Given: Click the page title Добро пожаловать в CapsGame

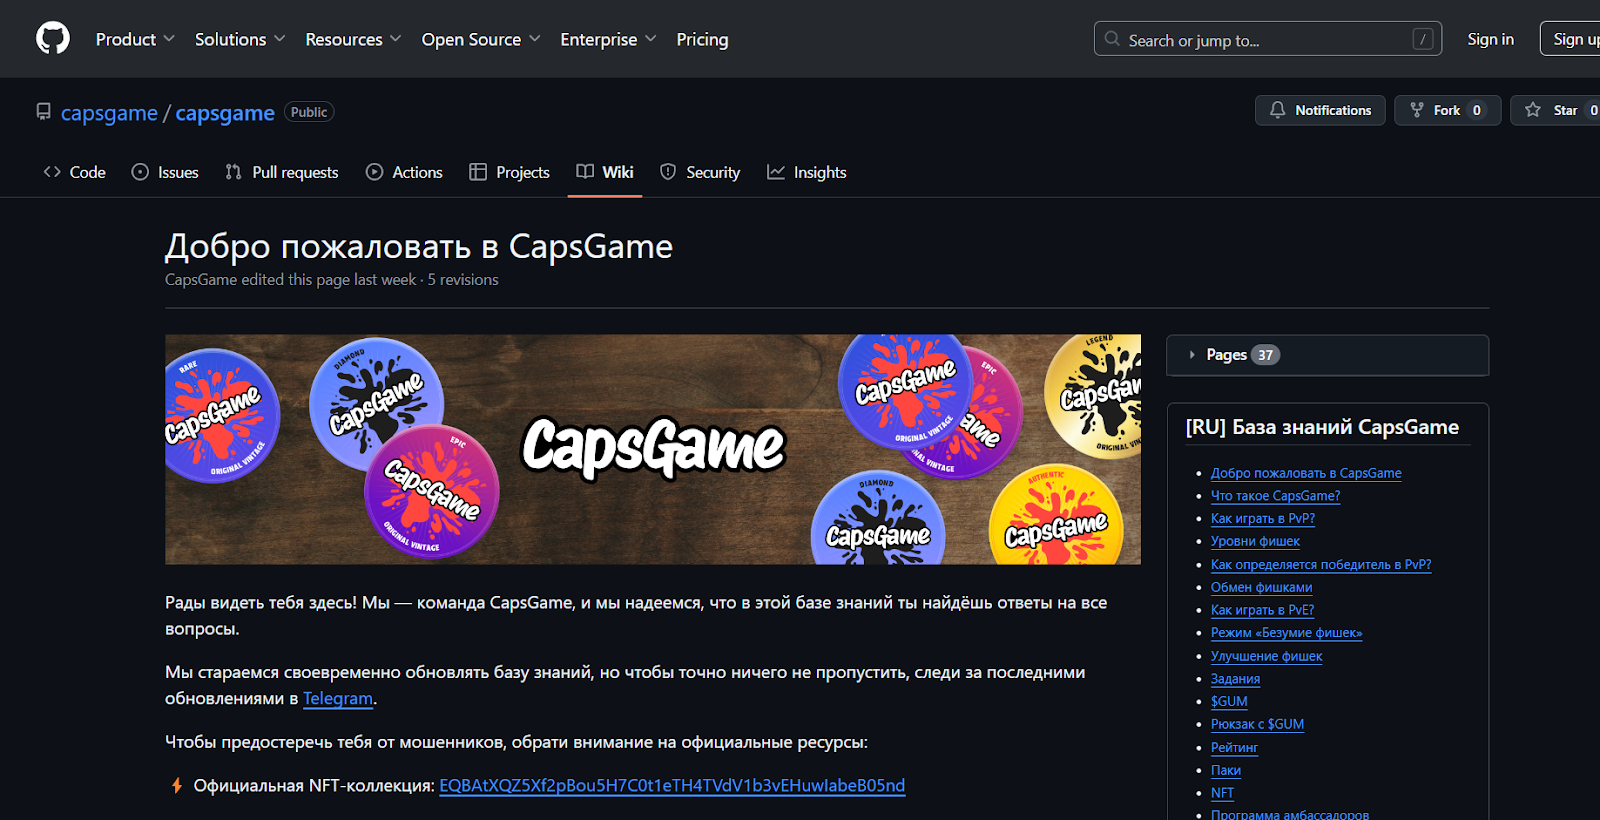Looking at the screenshot, I should coord(419,247).
